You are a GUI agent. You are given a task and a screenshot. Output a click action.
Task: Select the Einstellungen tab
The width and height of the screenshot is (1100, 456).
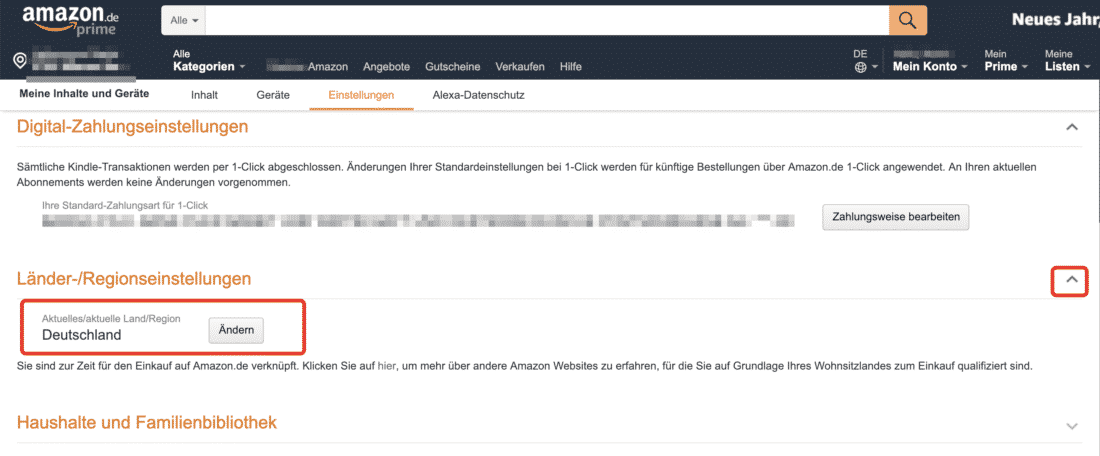click(361, 95)
